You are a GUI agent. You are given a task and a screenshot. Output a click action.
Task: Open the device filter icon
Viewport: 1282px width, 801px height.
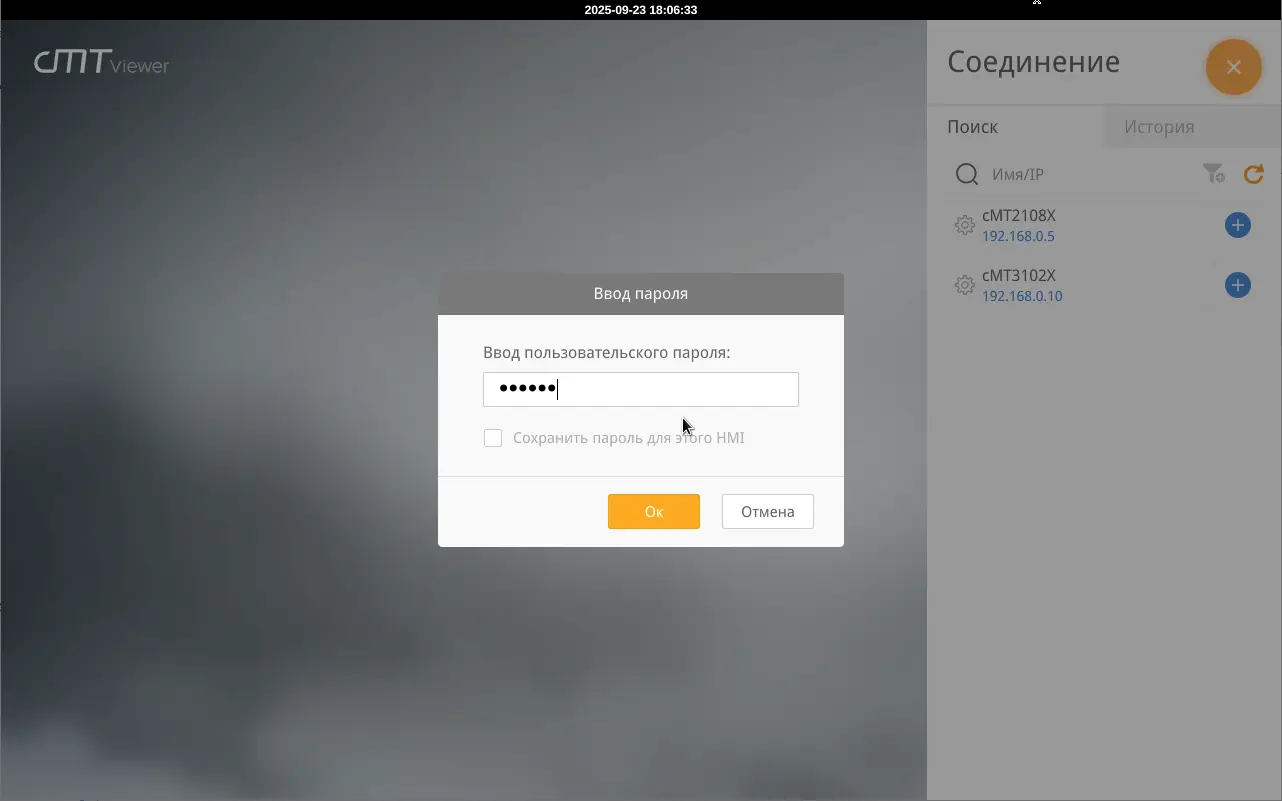pos(1213,174)
